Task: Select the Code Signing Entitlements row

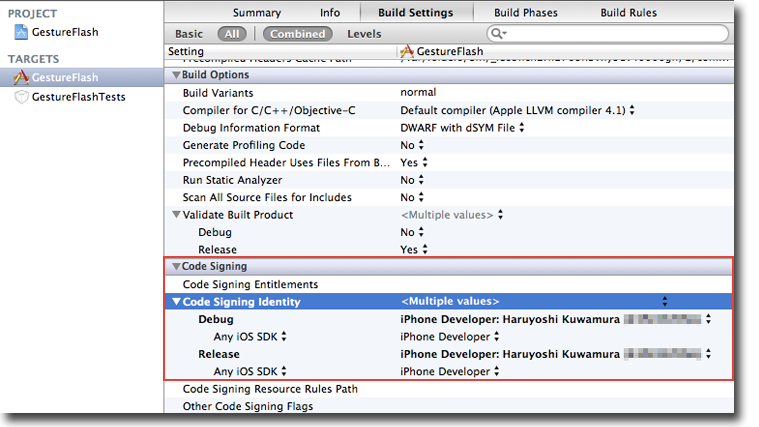Action: point(250,285)
